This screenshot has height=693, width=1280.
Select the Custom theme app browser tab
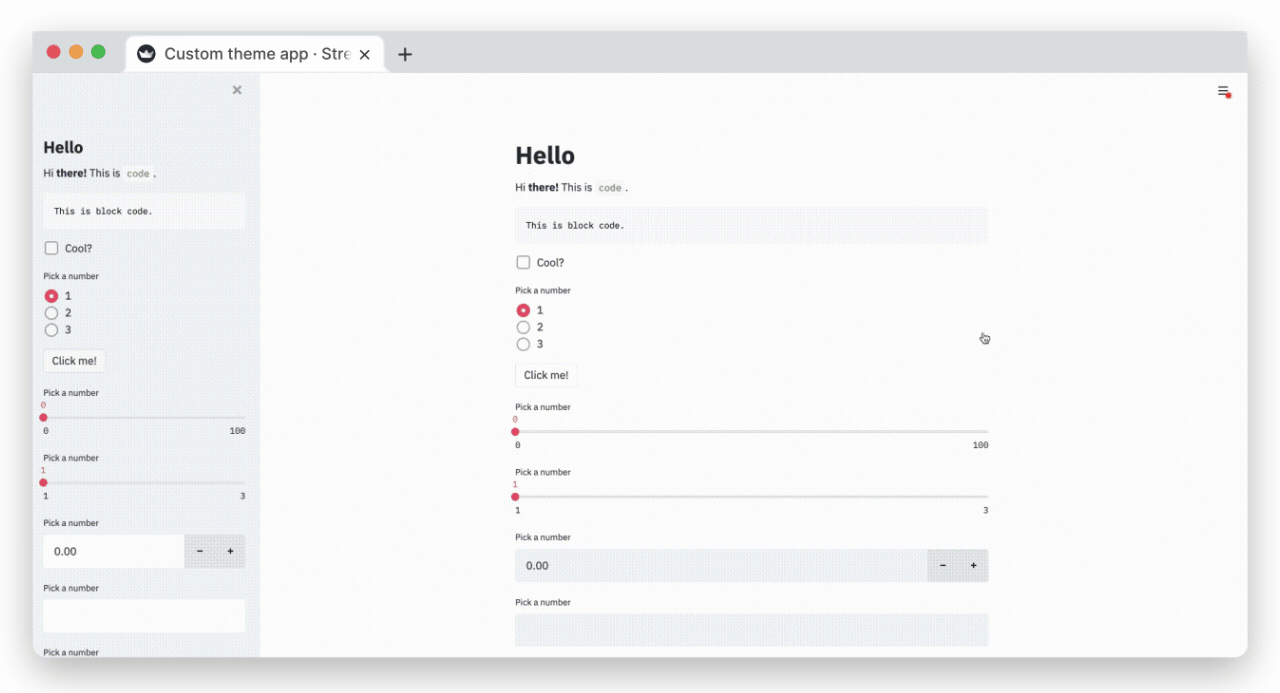coord(255,54)
